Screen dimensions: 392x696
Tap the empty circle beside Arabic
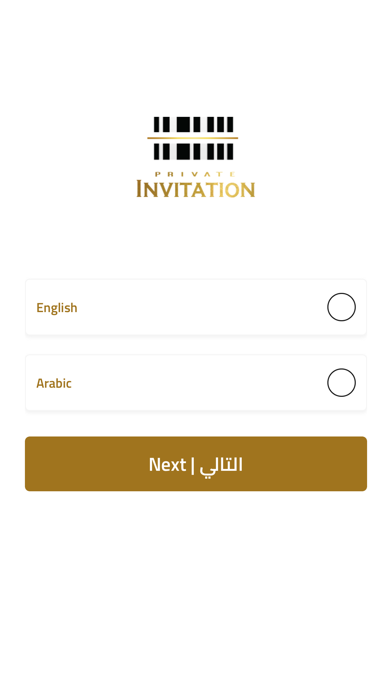[341, 382]
